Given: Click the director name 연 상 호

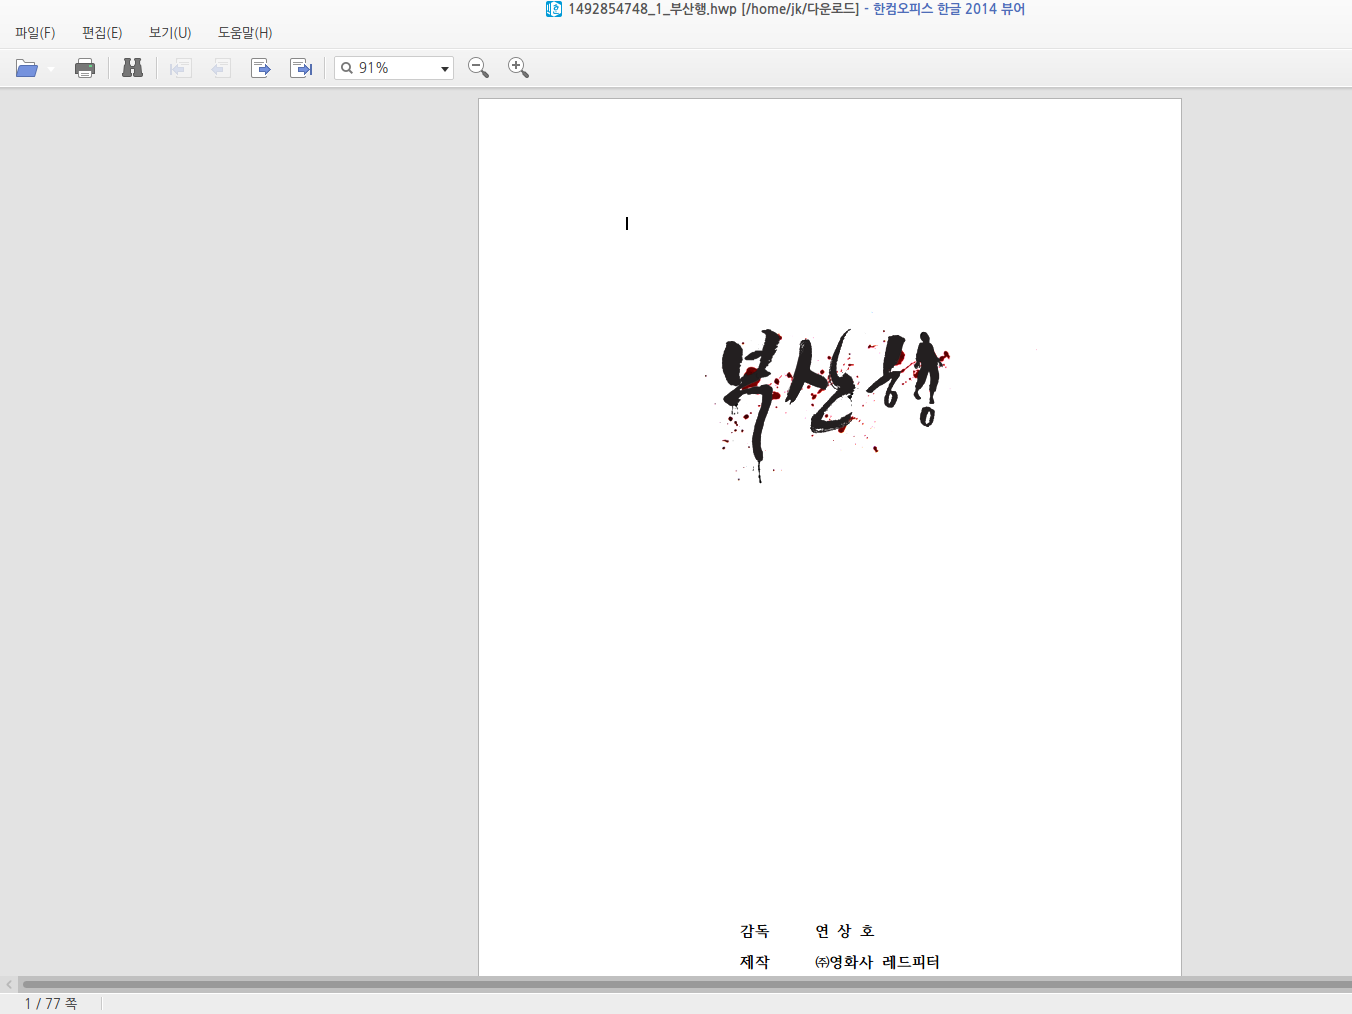Looking at the screenshot, I should (x=845, y=931).
